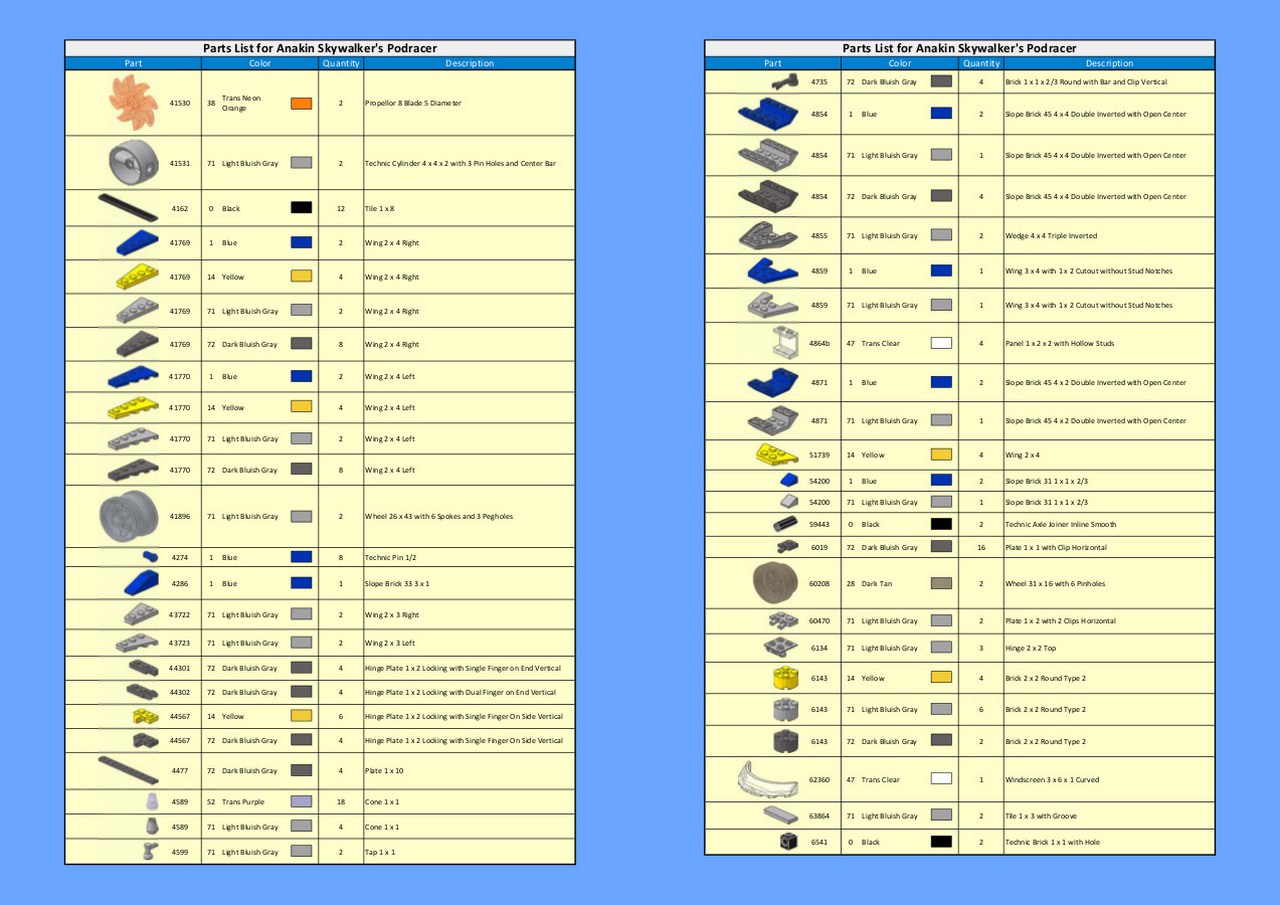The width and height of the screenshot is (1280, 905).
Task: Select description "Hinge 2 x 2 Top"
Action: [1031, 648]
